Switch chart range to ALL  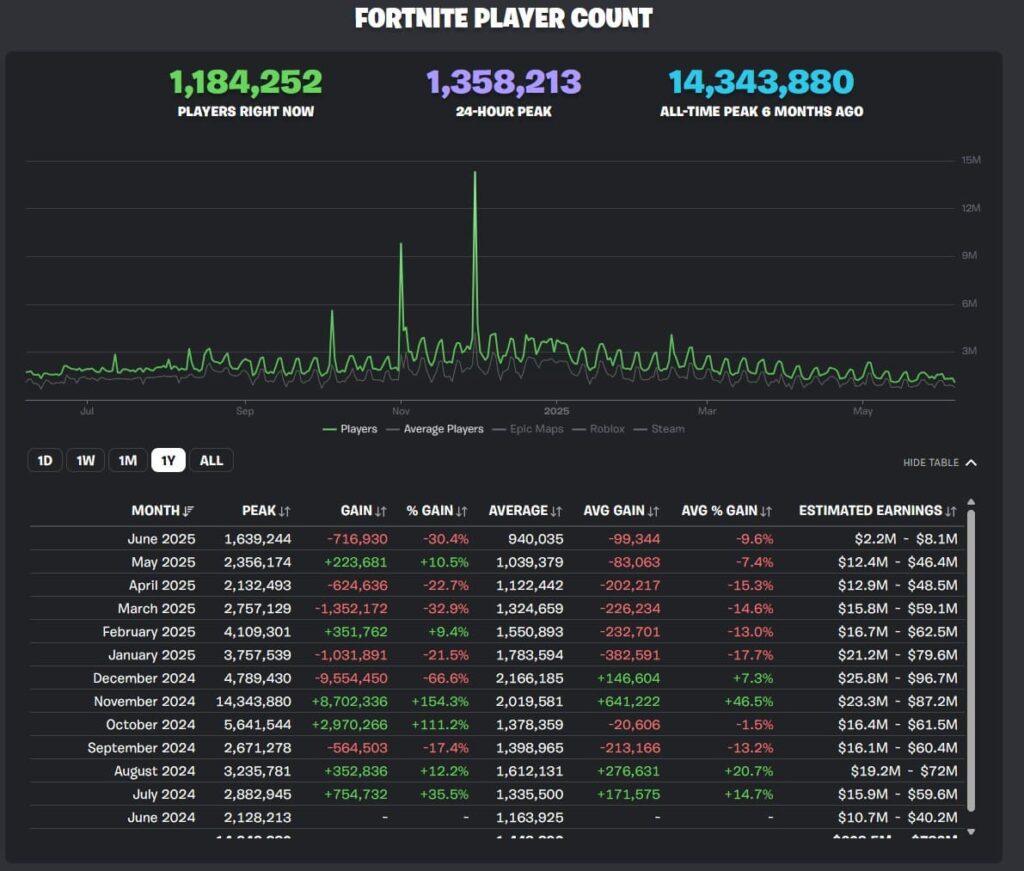[211, 460]
